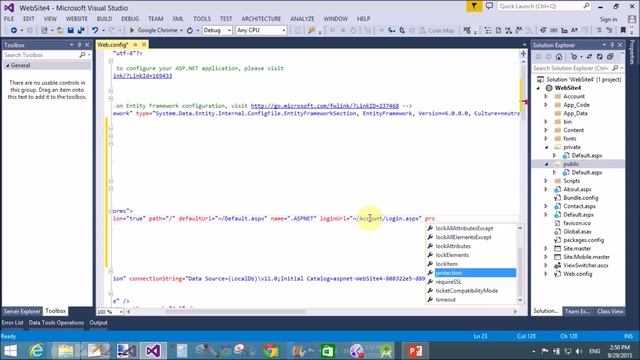Open the FILE menu
This screenshot has width=640, height=360.
(x=9, y=19)
